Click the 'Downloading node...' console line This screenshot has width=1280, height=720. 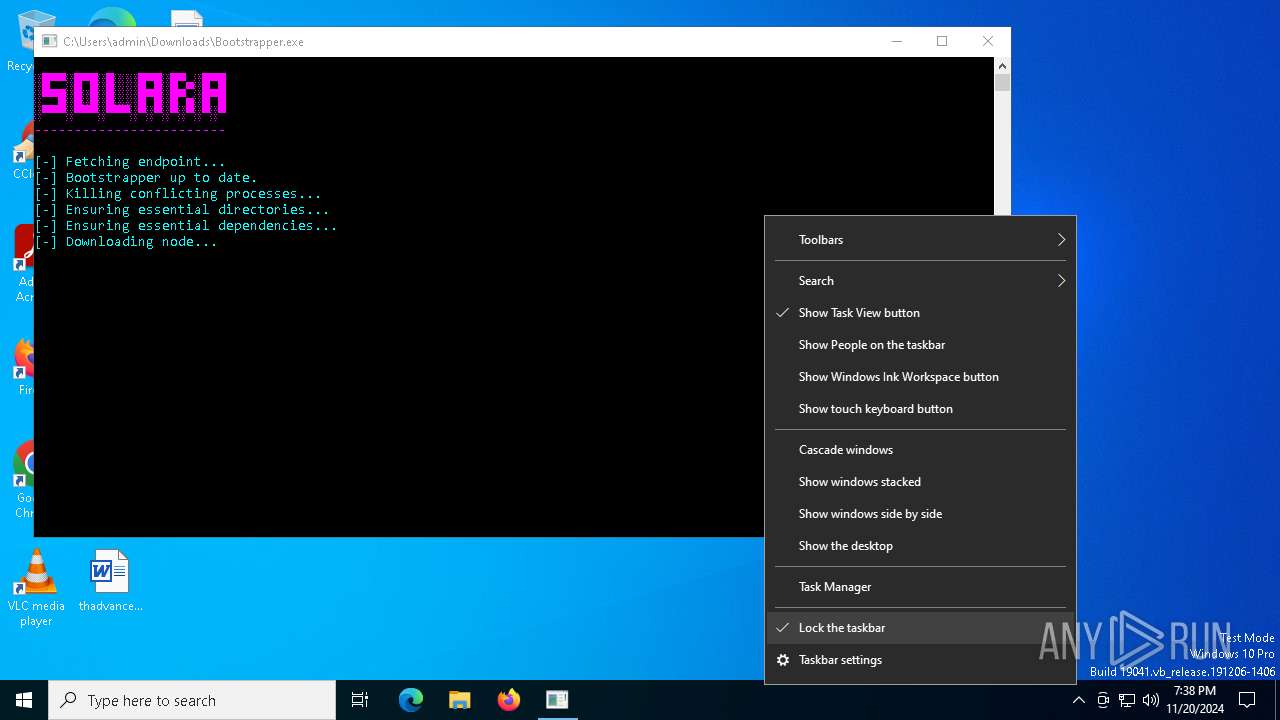point(126,242)
